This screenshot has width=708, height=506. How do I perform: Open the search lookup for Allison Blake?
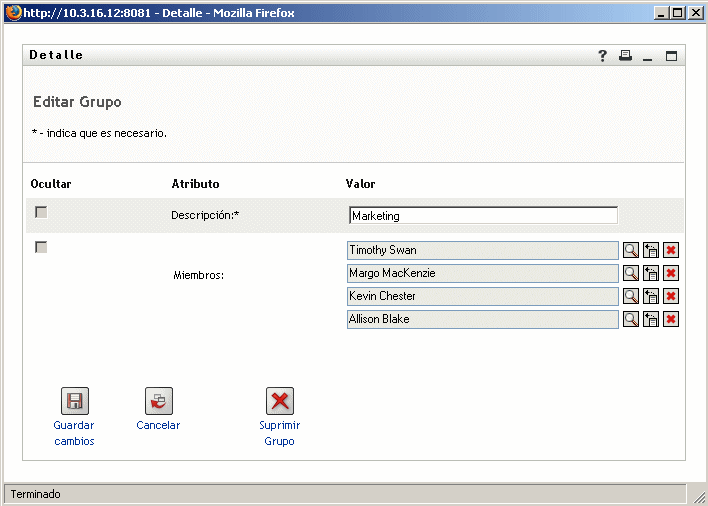(x=631, y=319)
